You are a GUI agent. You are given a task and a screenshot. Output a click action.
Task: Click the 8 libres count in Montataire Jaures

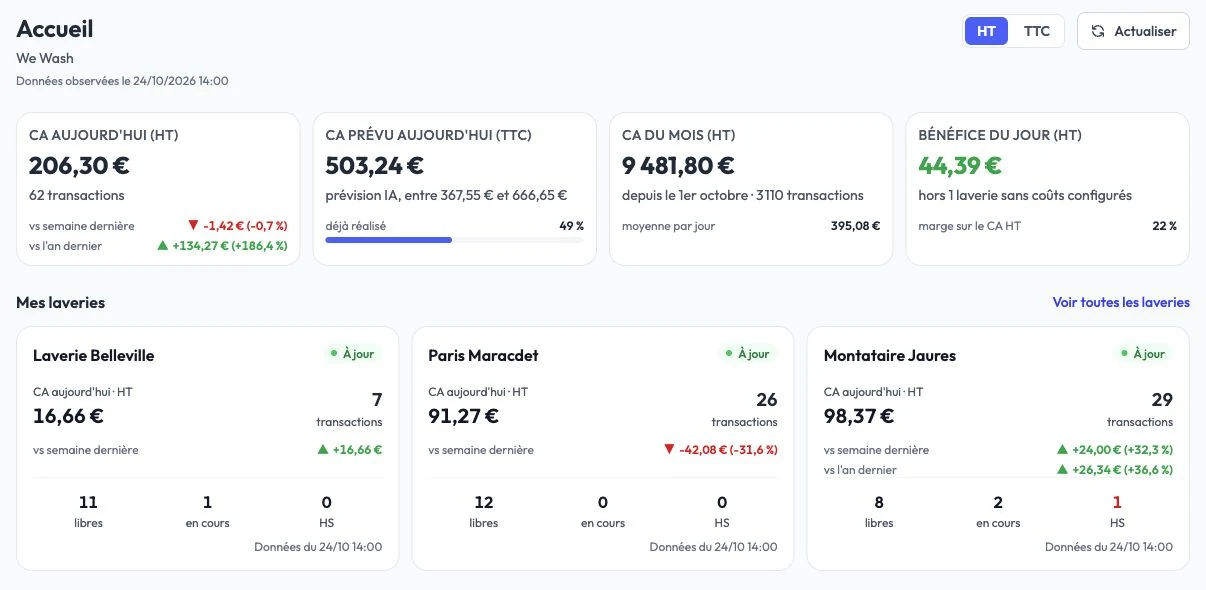879,502
